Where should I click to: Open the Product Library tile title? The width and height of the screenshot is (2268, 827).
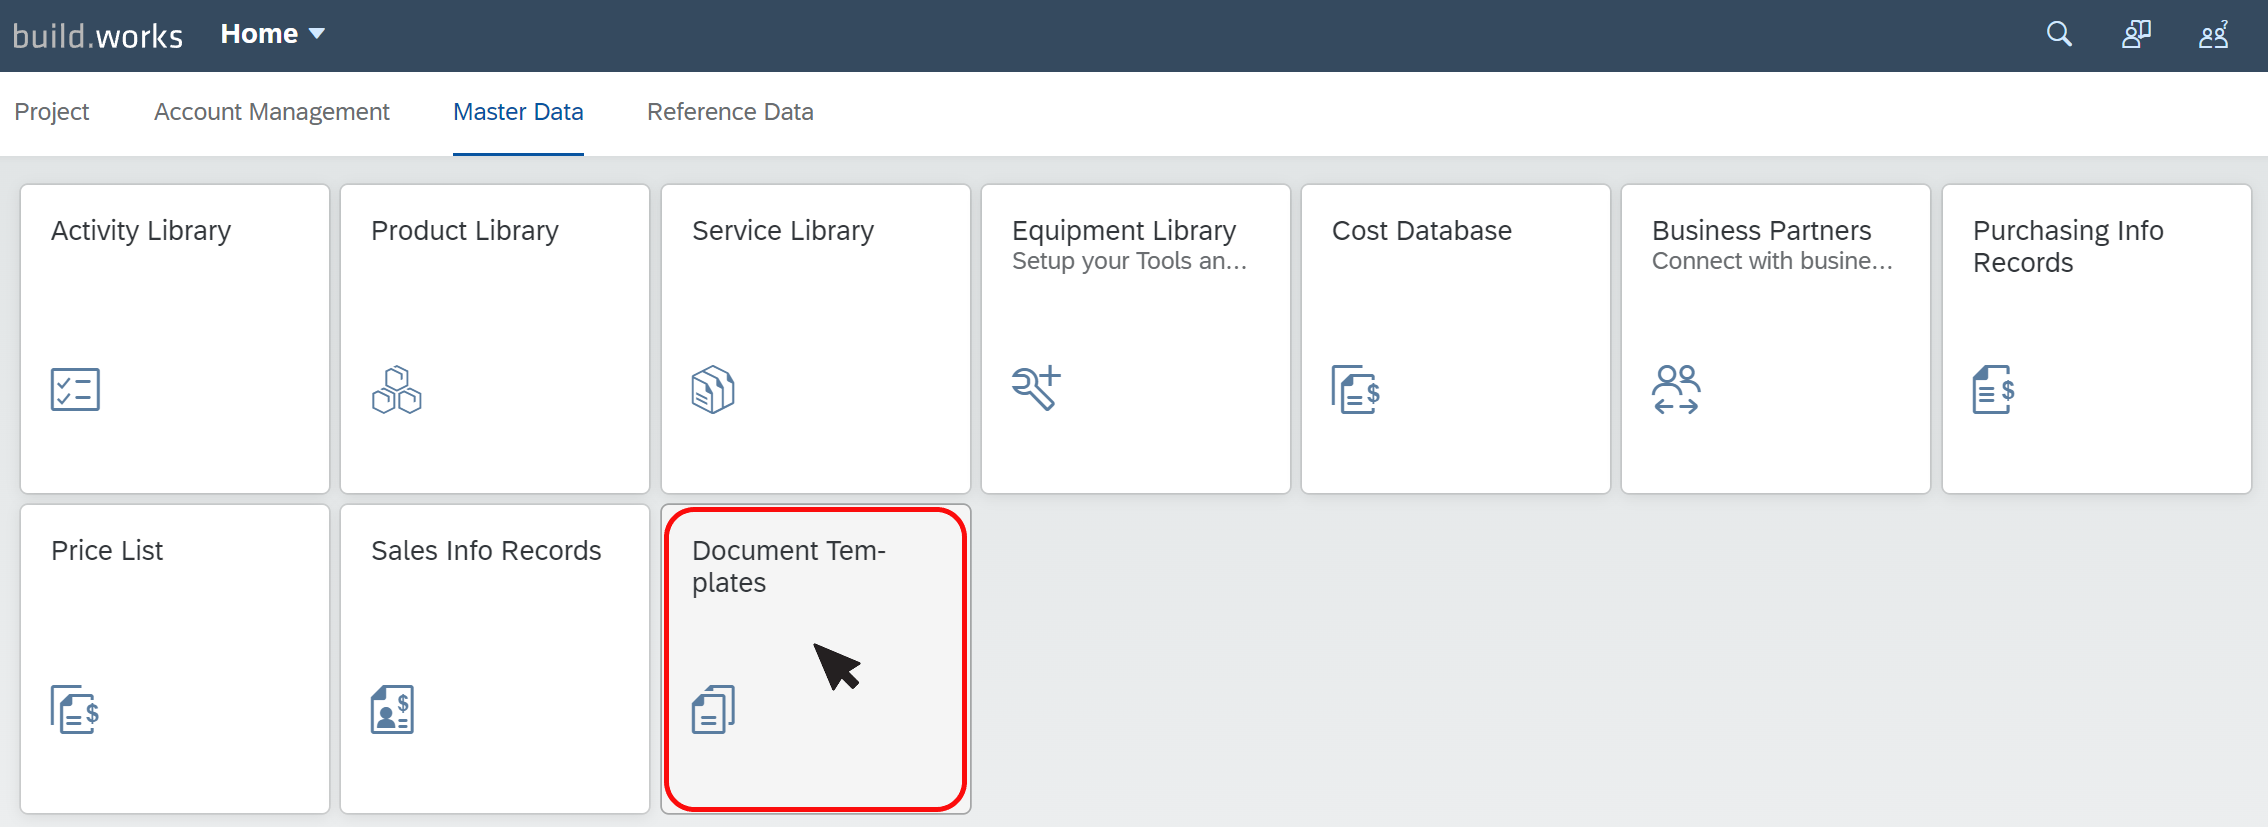click(x=465, y=231)
